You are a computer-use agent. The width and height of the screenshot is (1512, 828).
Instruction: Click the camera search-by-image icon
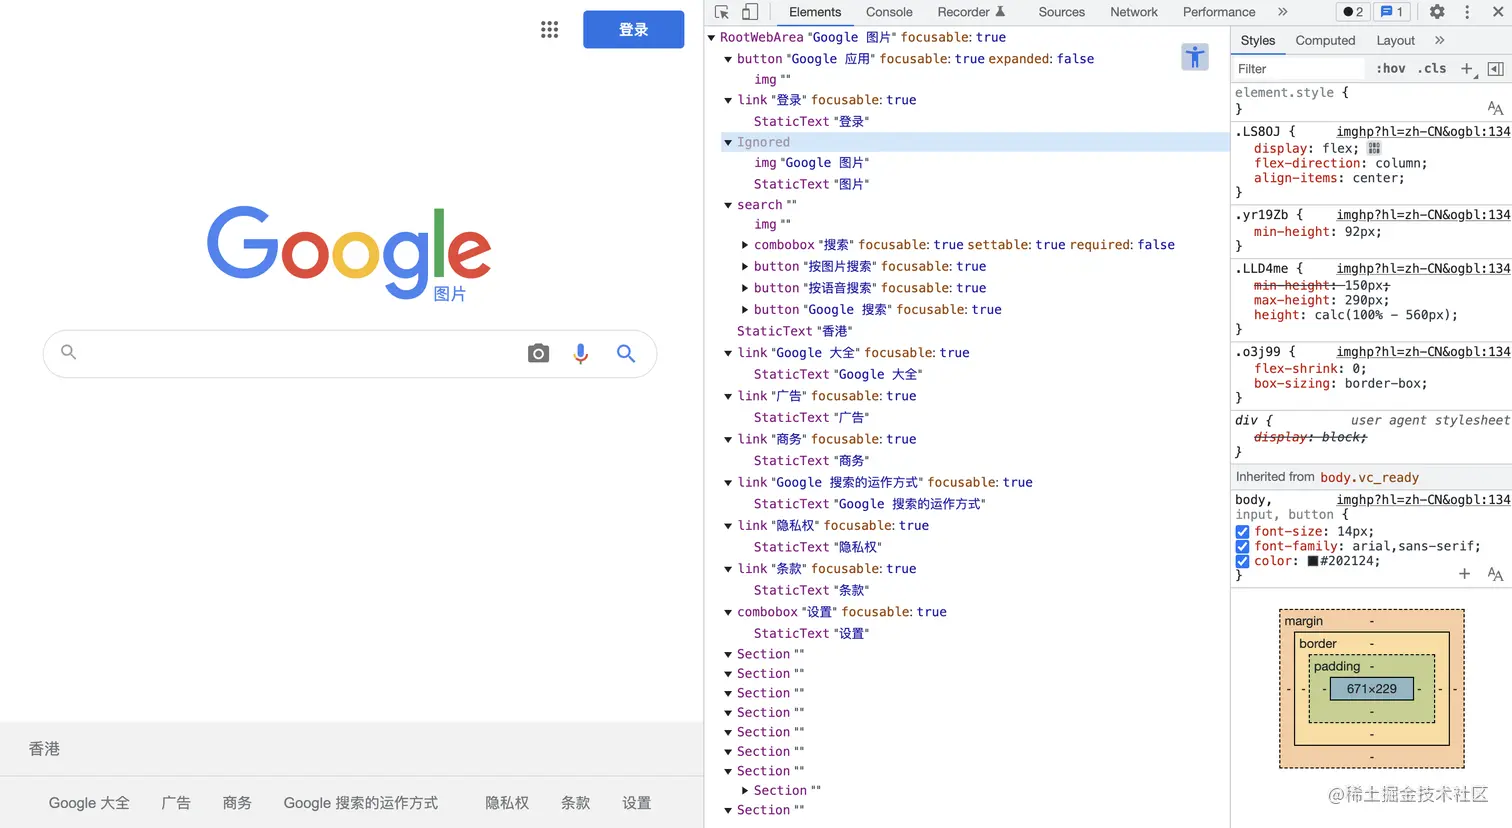coord(538,353)
